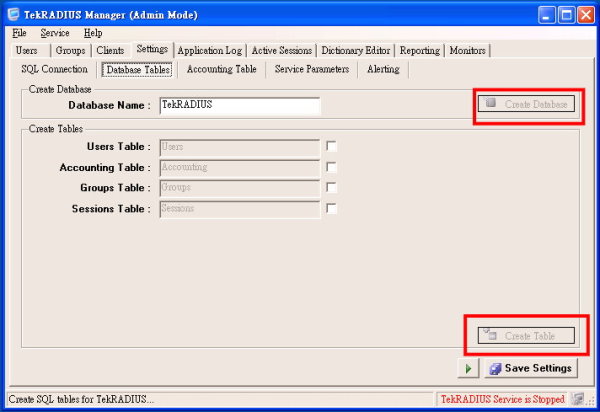Open the Dictionary Editor tab
This screenshot has width=600, height=412.
(x=355, y=50)
